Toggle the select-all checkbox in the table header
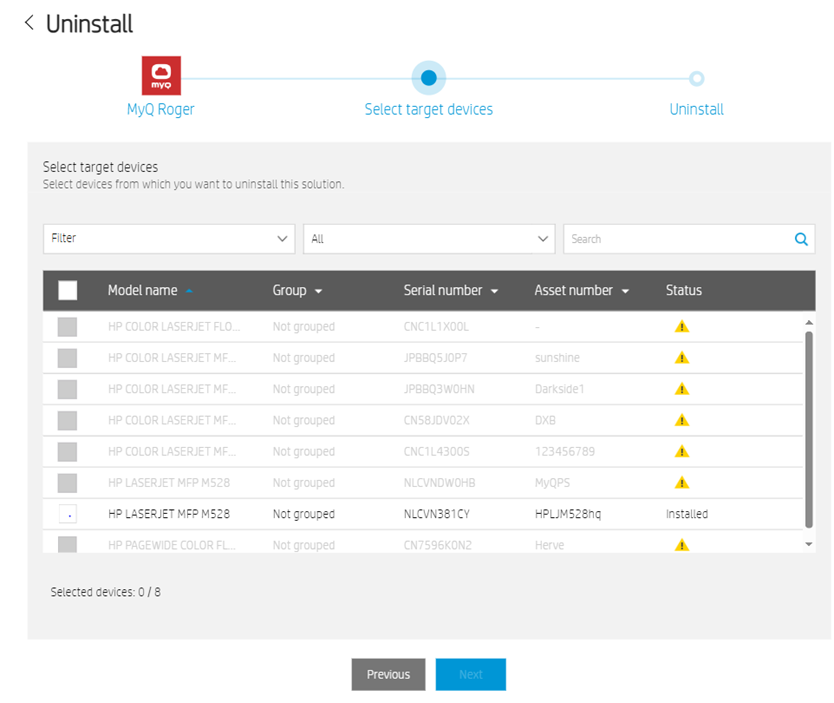 click(x=68, y=290)
